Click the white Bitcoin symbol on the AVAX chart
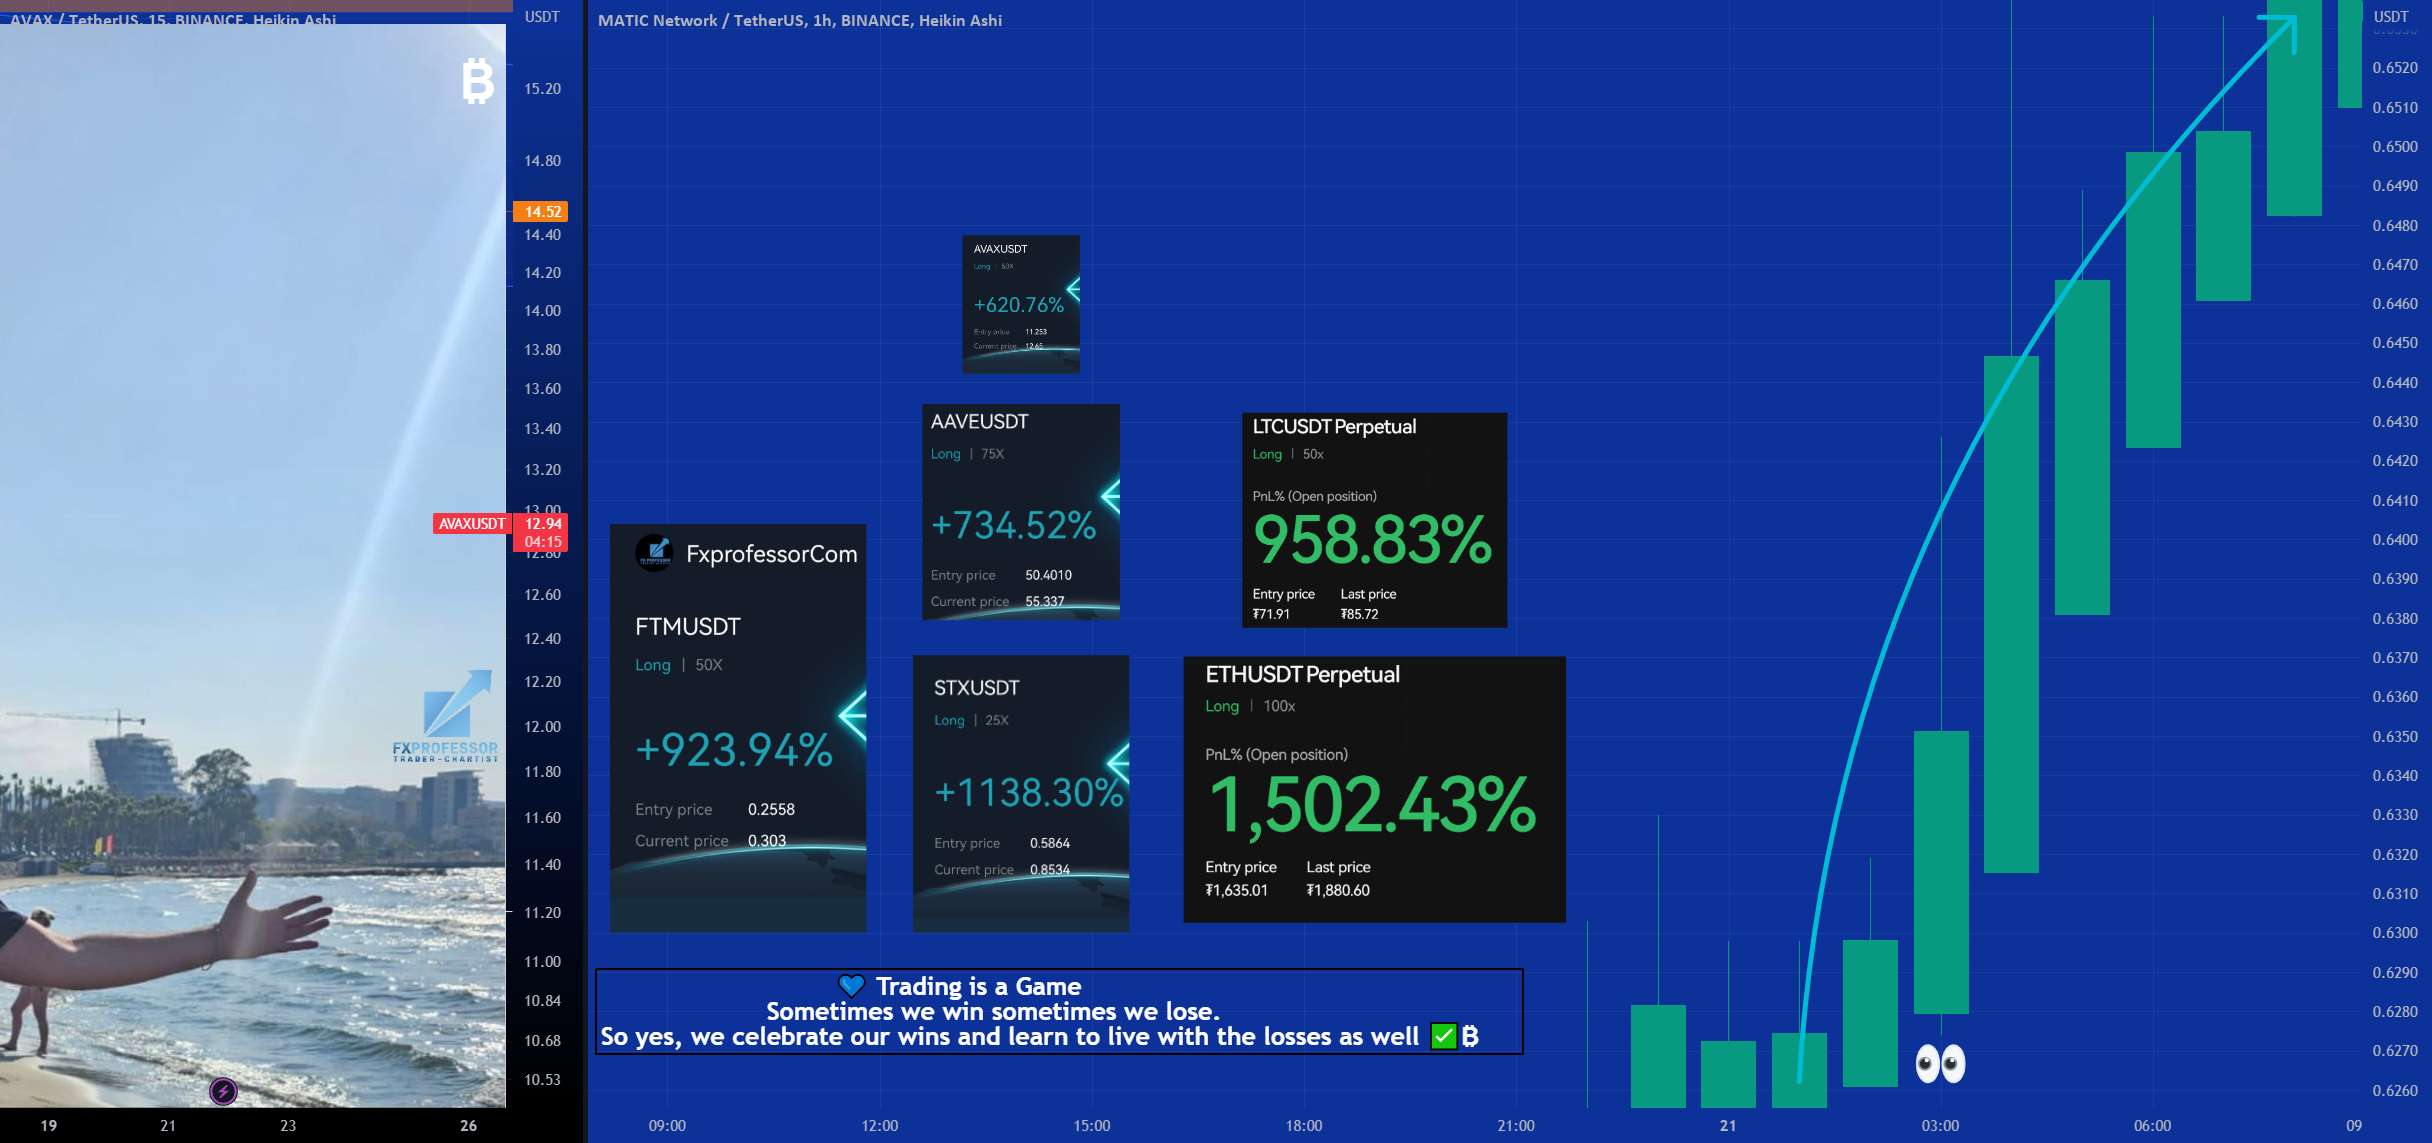 click(478, 81)
